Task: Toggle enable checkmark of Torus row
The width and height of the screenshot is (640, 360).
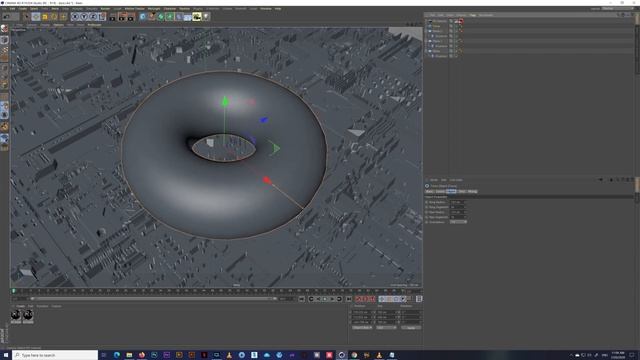Action: (x=456, y=26)
